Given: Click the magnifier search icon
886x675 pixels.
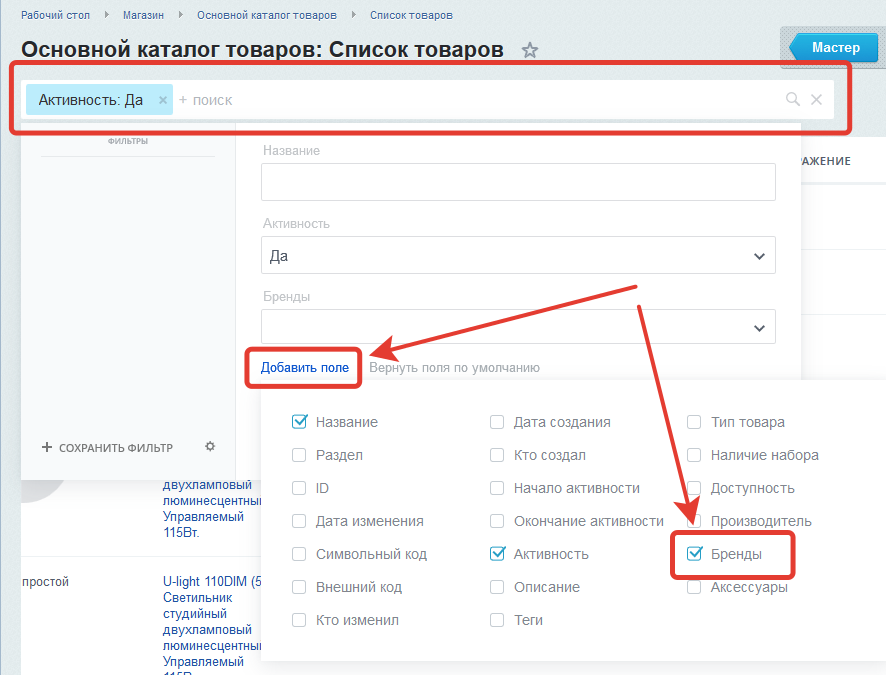Looking at the screenshot, I should click(x=793, y=99).
